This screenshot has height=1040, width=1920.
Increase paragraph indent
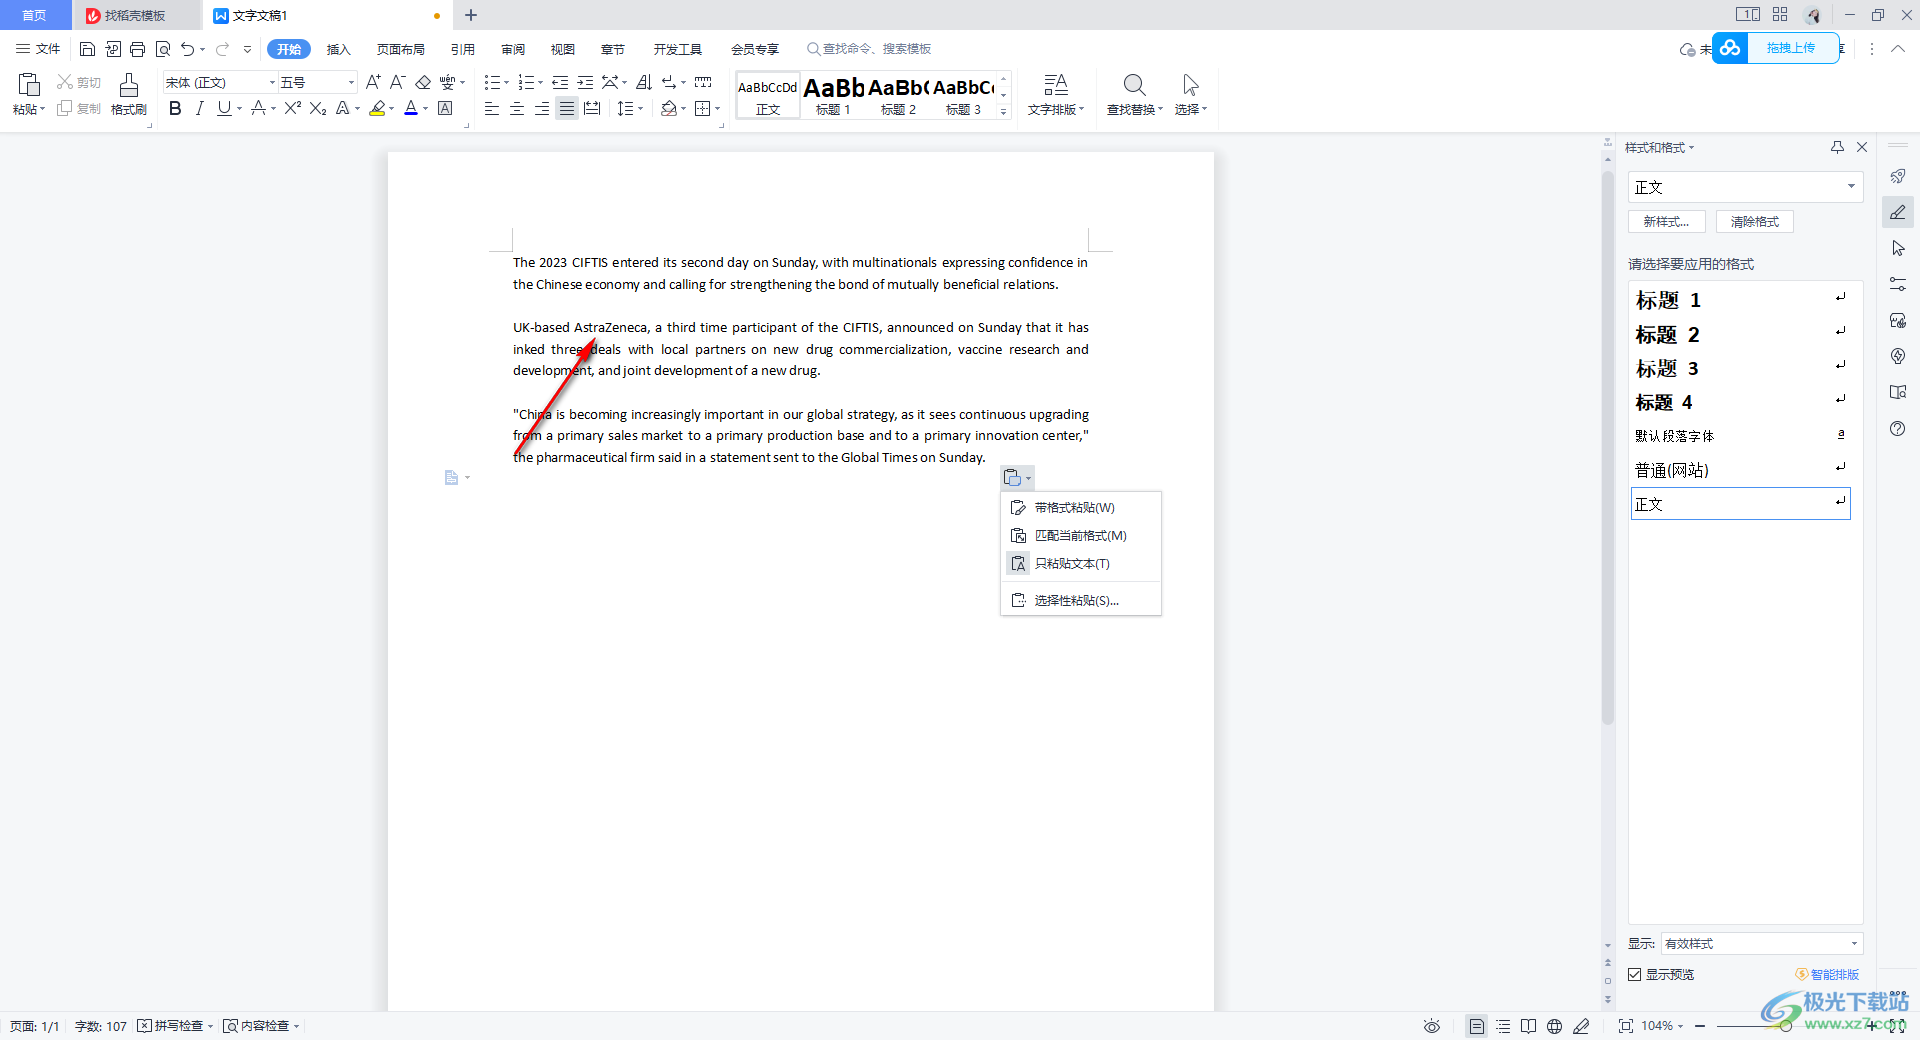585,82
